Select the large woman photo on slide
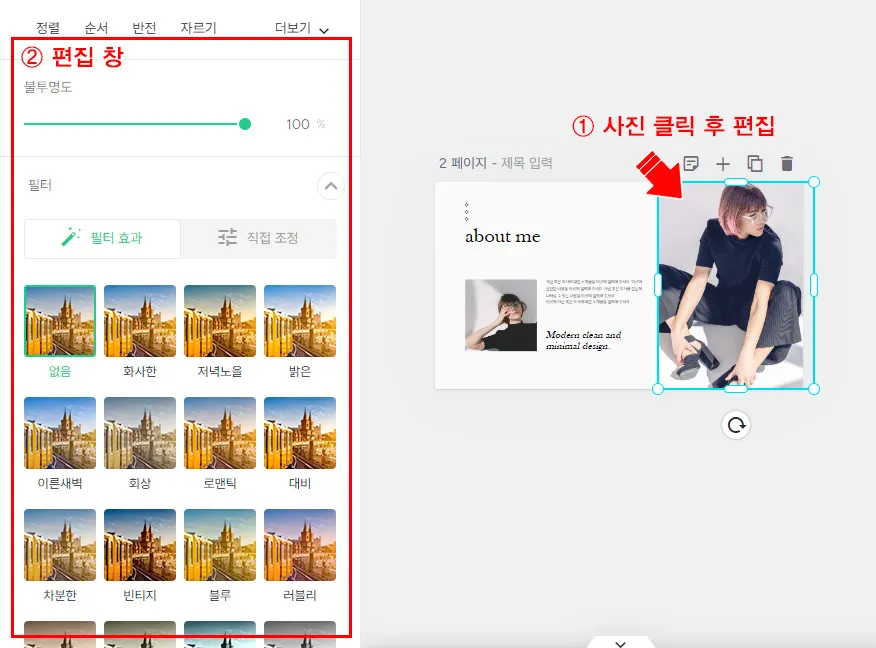Screen dimensions: 876x648 point(736,285)
